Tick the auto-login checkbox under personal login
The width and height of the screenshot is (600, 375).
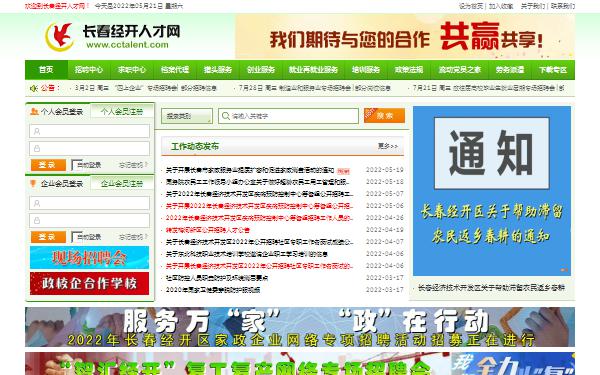click(74, 165)
